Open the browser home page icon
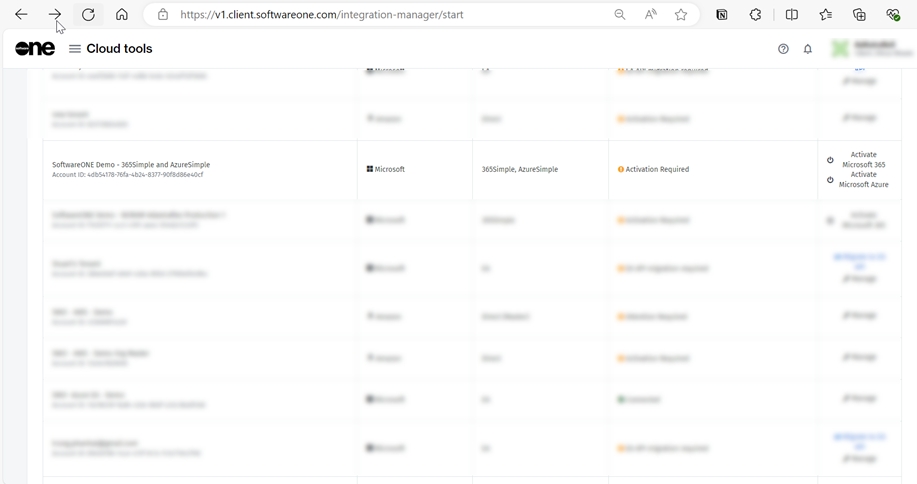The height and width of the screenshot is (484, 917). pyautogui.click(x=122, y=15)
